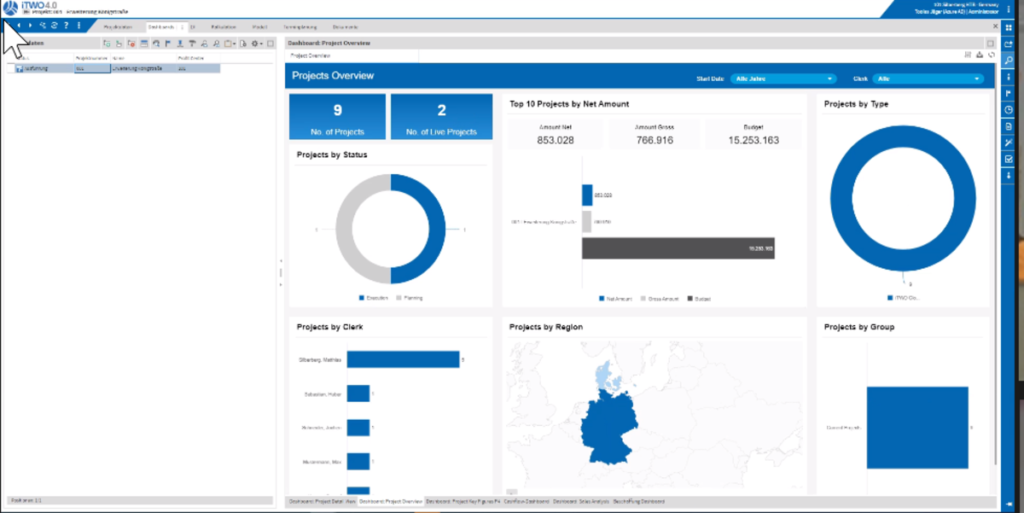
Task: Click the Budget value card
Action: click(x=753, y=134)
